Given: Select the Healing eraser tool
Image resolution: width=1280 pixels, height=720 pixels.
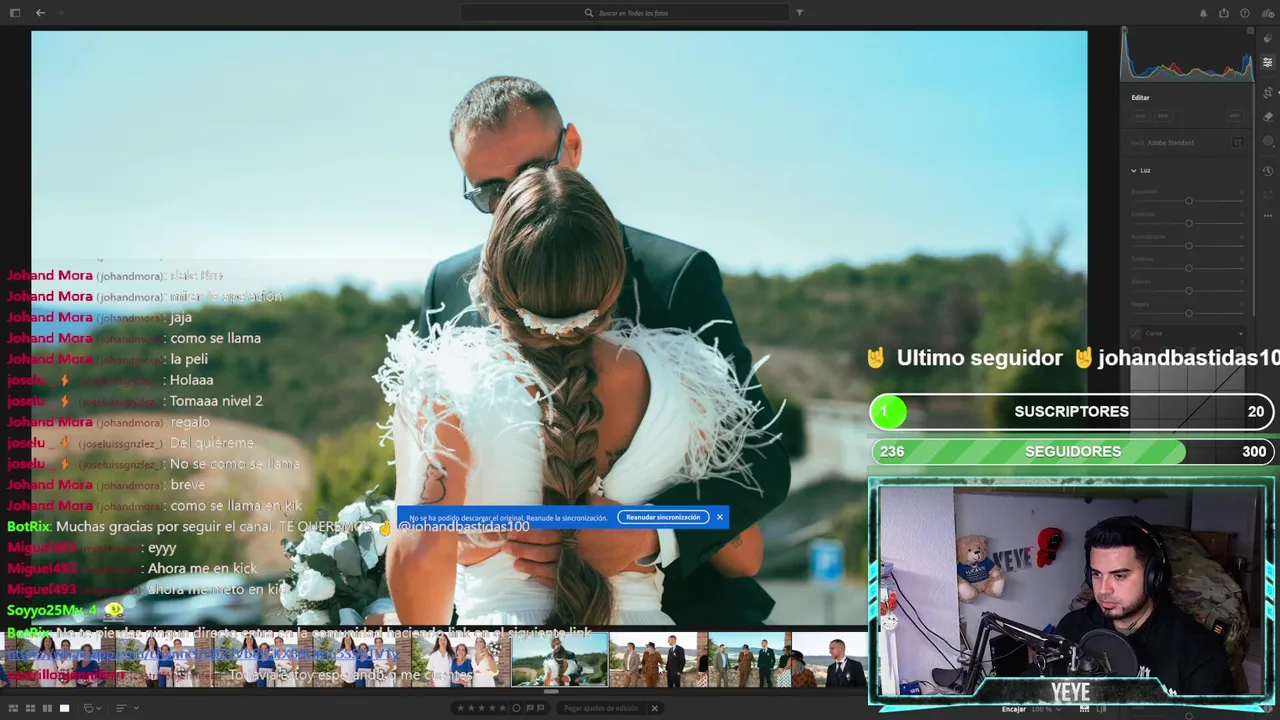Looking at the screenshot, I should pos(1268,116).
